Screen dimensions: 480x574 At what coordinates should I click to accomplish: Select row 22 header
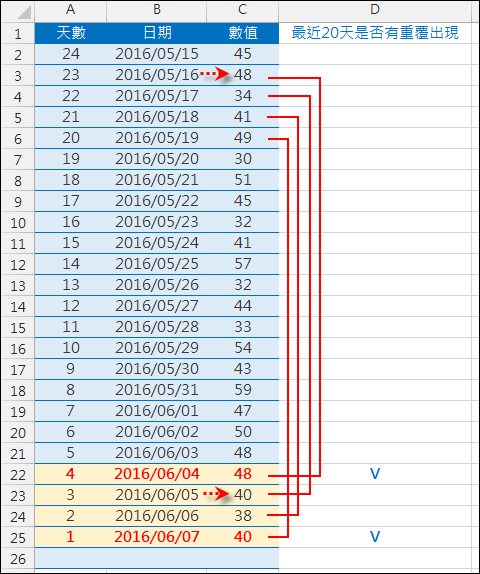[18, 475]
